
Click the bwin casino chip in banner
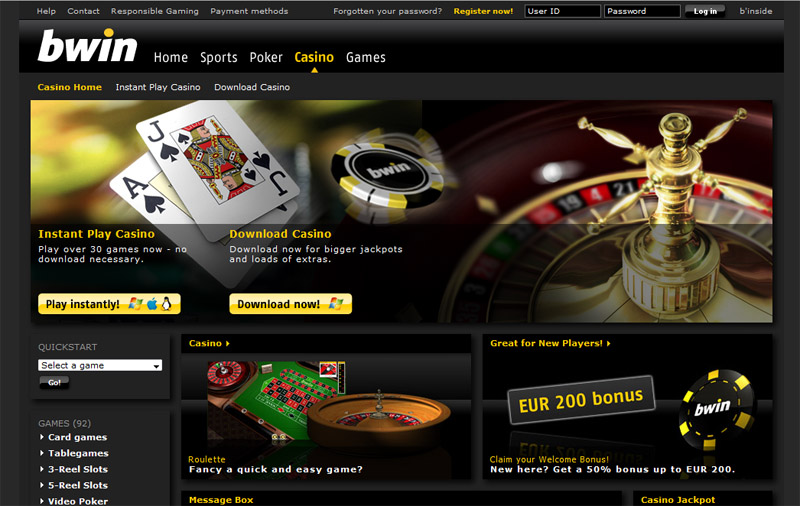click(x=387, y=173)
